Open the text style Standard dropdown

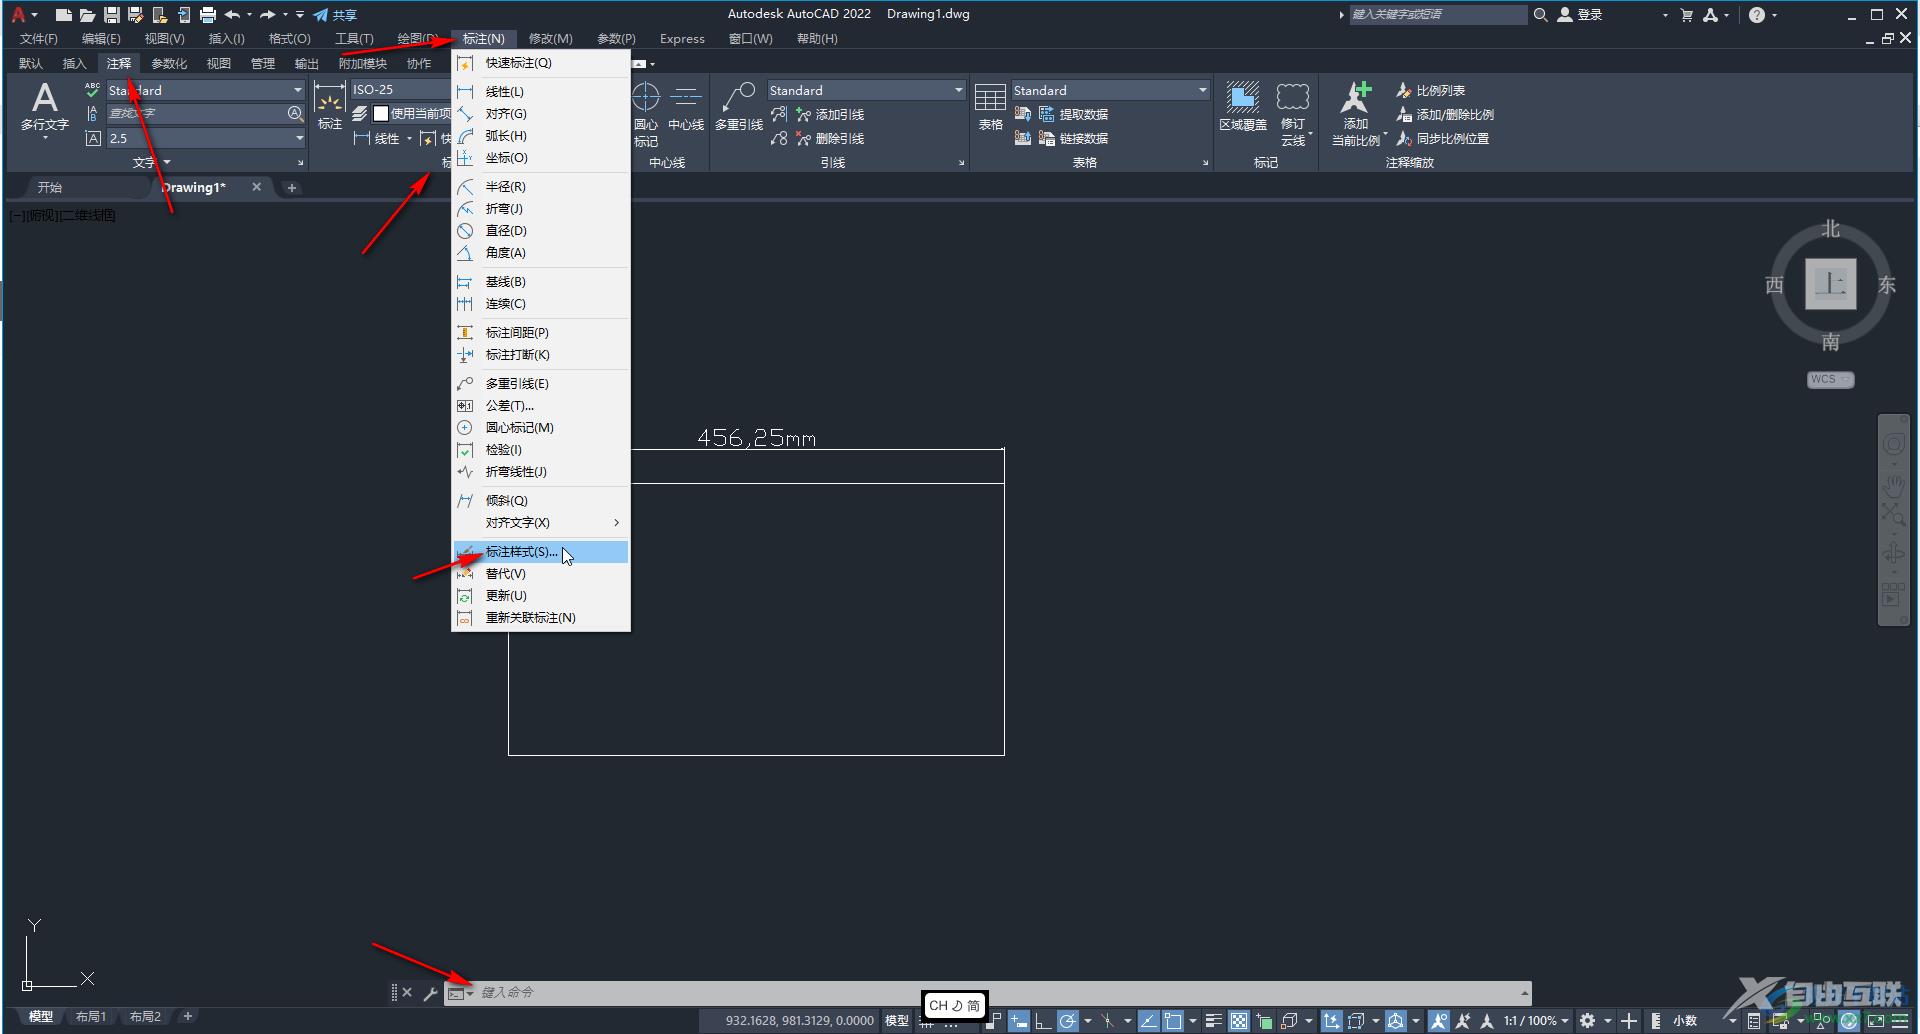(x=205, y=90)
